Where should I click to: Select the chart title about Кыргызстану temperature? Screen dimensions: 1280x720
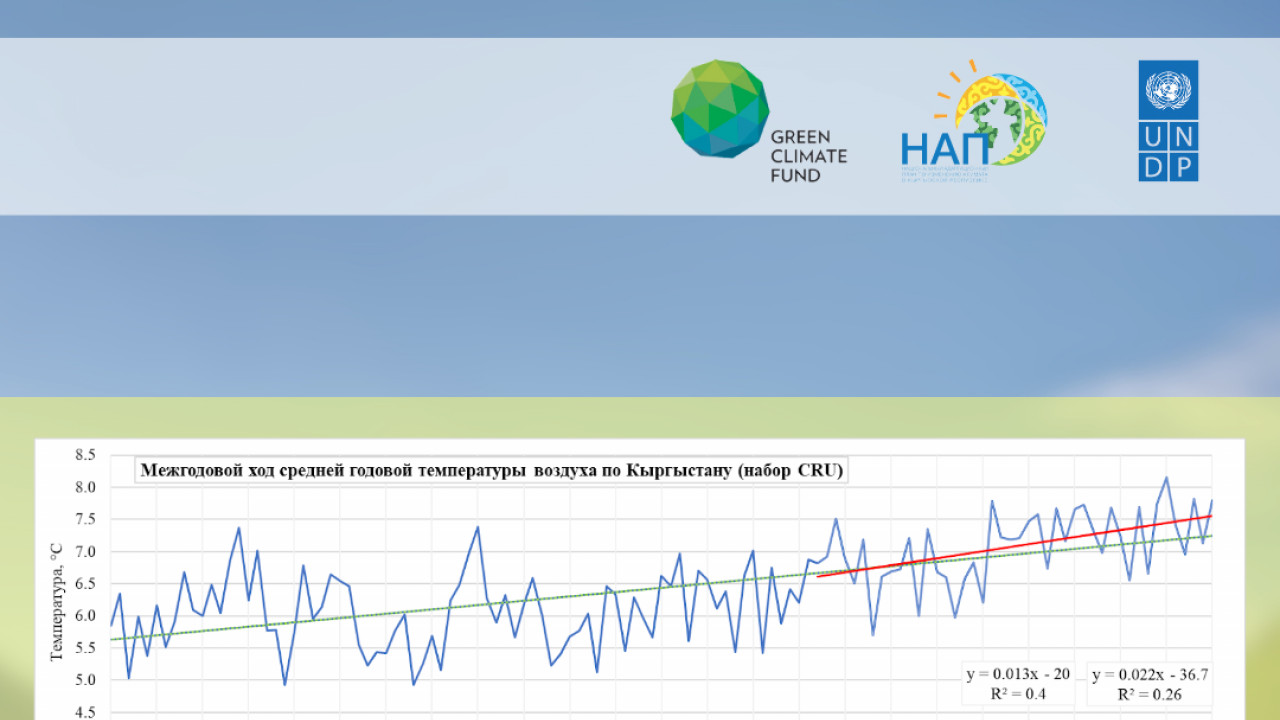(x=491, y=471)
